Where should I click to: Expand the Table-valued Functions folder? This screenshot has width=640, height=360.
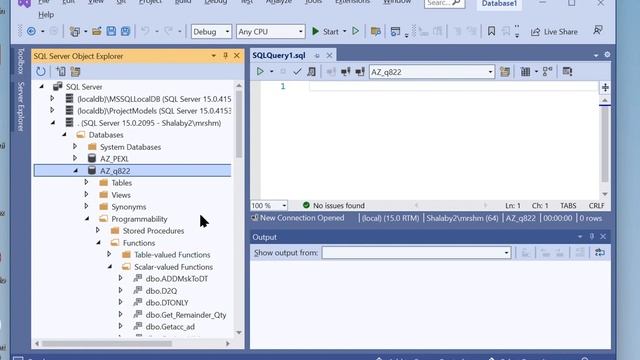pos(109,254)
